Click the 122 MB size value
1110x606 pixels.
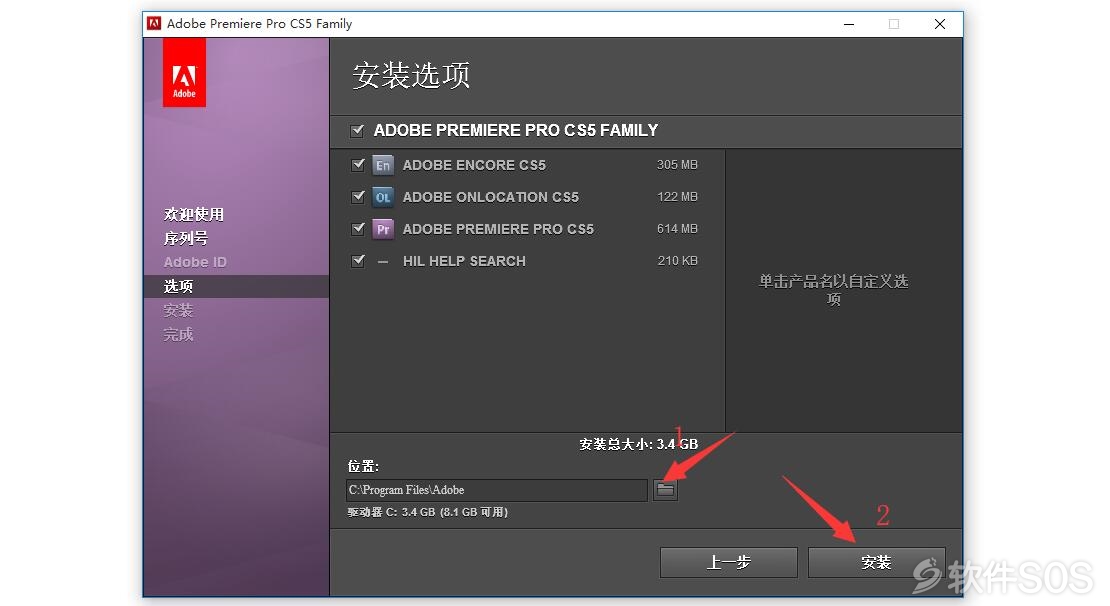click(x=677, y=197)
